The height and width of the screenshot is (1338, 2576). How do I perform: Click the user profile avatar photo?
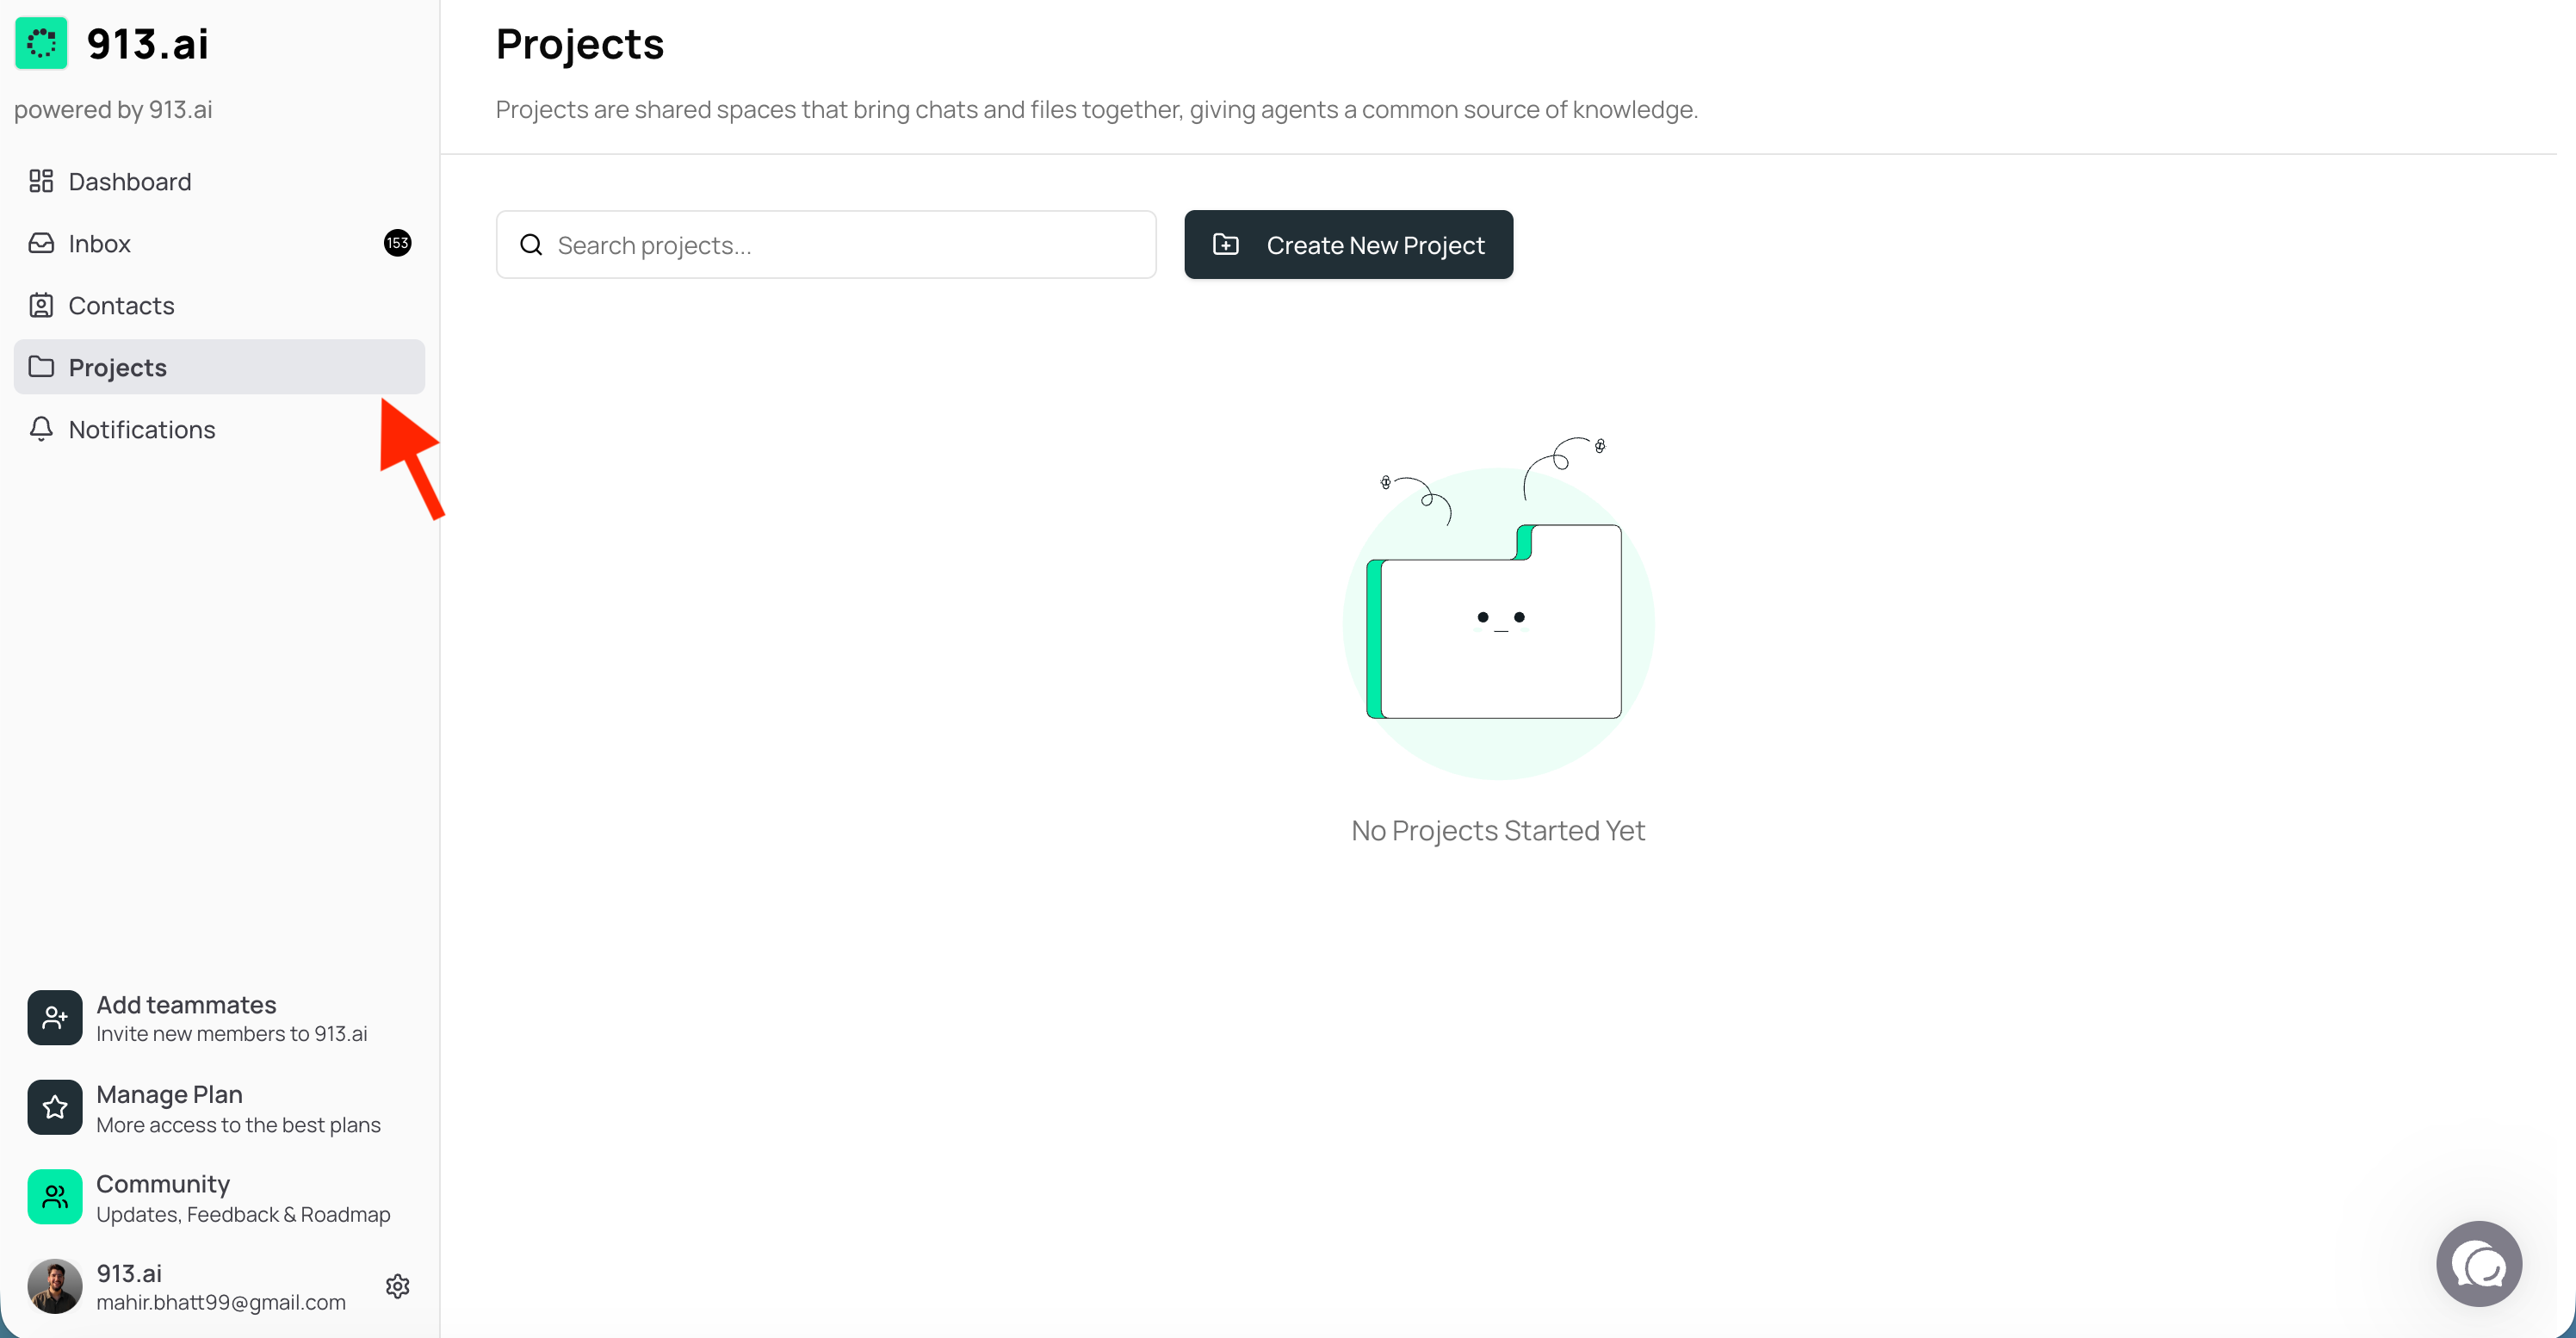[55, 1286]
